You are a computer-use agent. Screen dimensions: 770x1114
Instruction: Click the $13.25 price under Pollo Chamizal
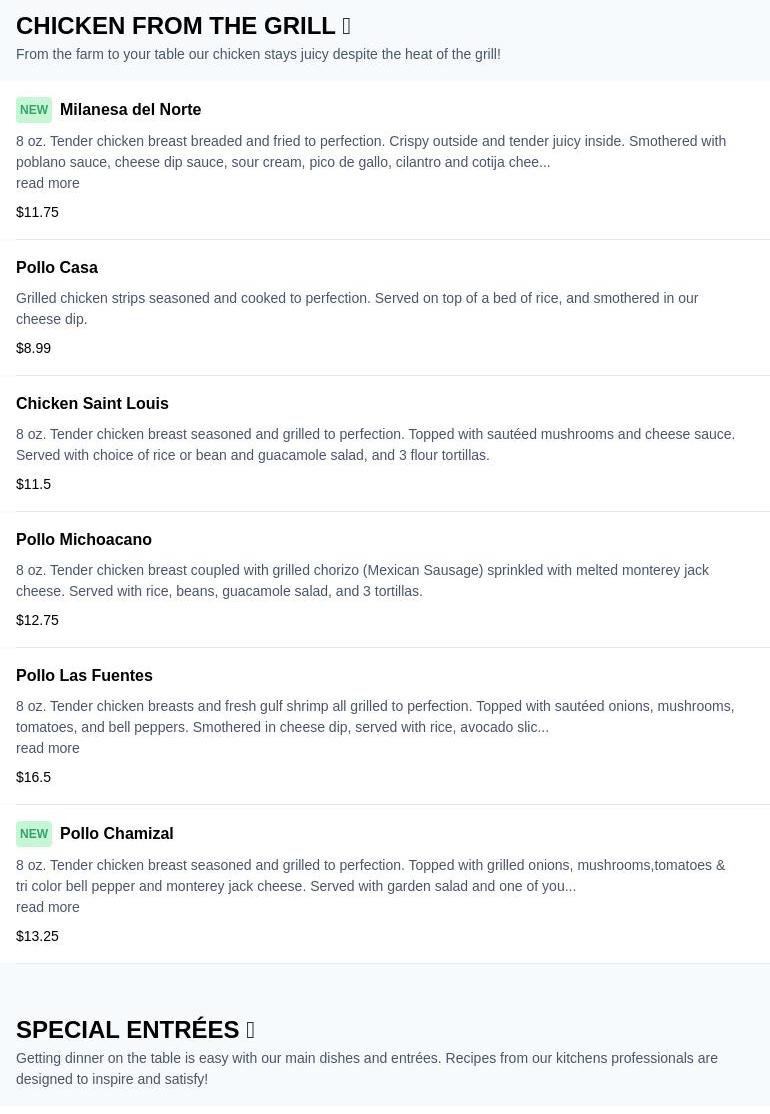pyautogui.click(x=38, y=936)
